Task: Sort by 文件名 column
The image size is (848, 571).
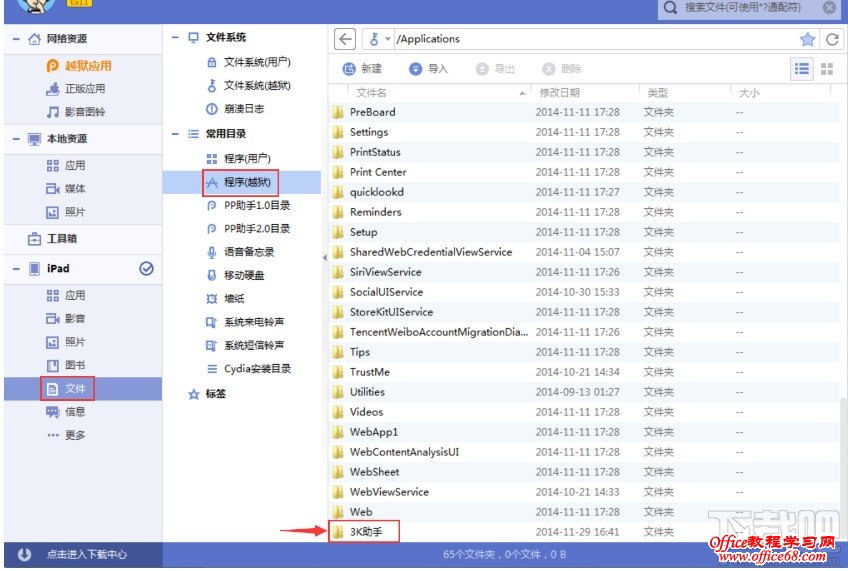Action: pyautogui.click(x=372, y=93)
